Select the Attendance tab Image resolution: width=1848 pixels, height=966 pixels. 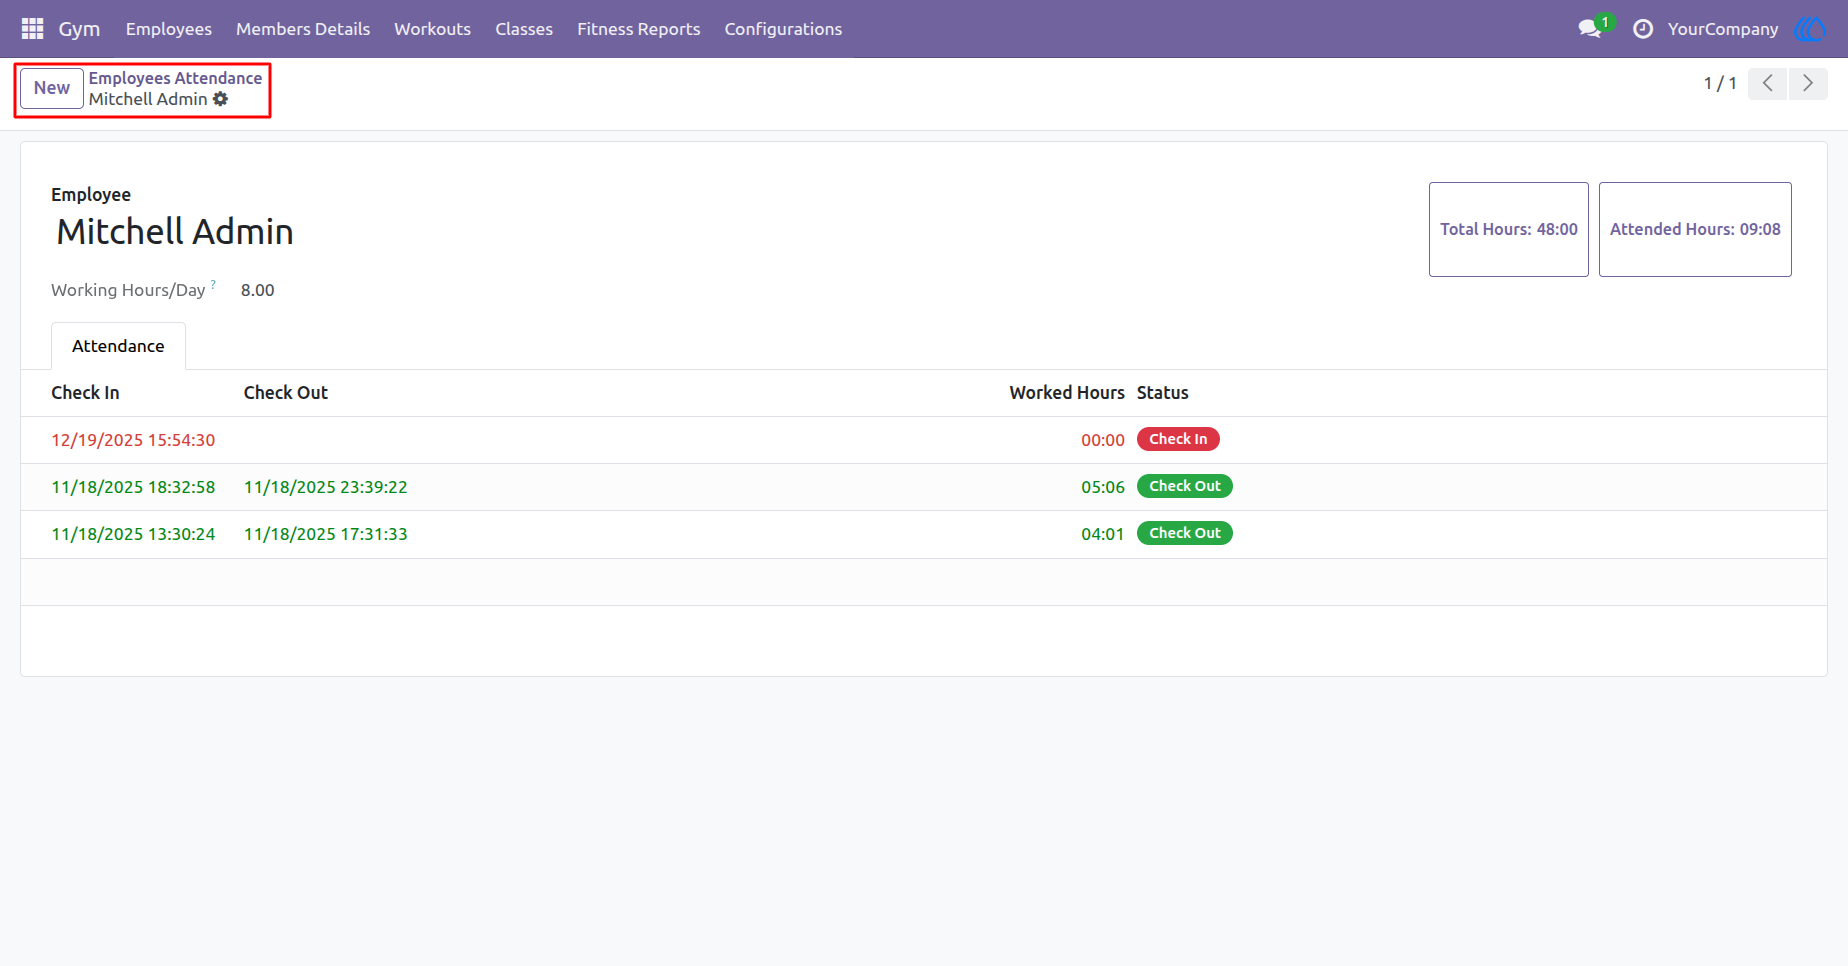click(118, 346)
